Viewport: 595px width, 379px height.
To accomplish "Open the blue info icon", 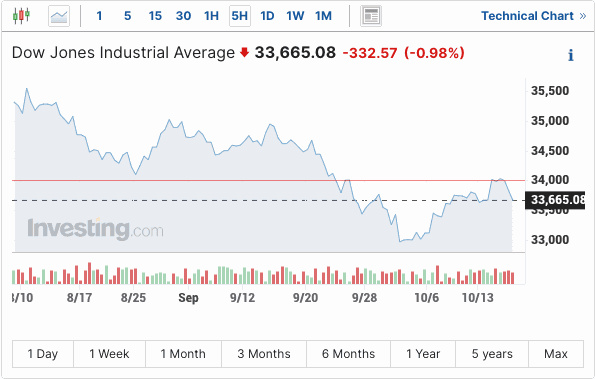I will coord(571,55).
